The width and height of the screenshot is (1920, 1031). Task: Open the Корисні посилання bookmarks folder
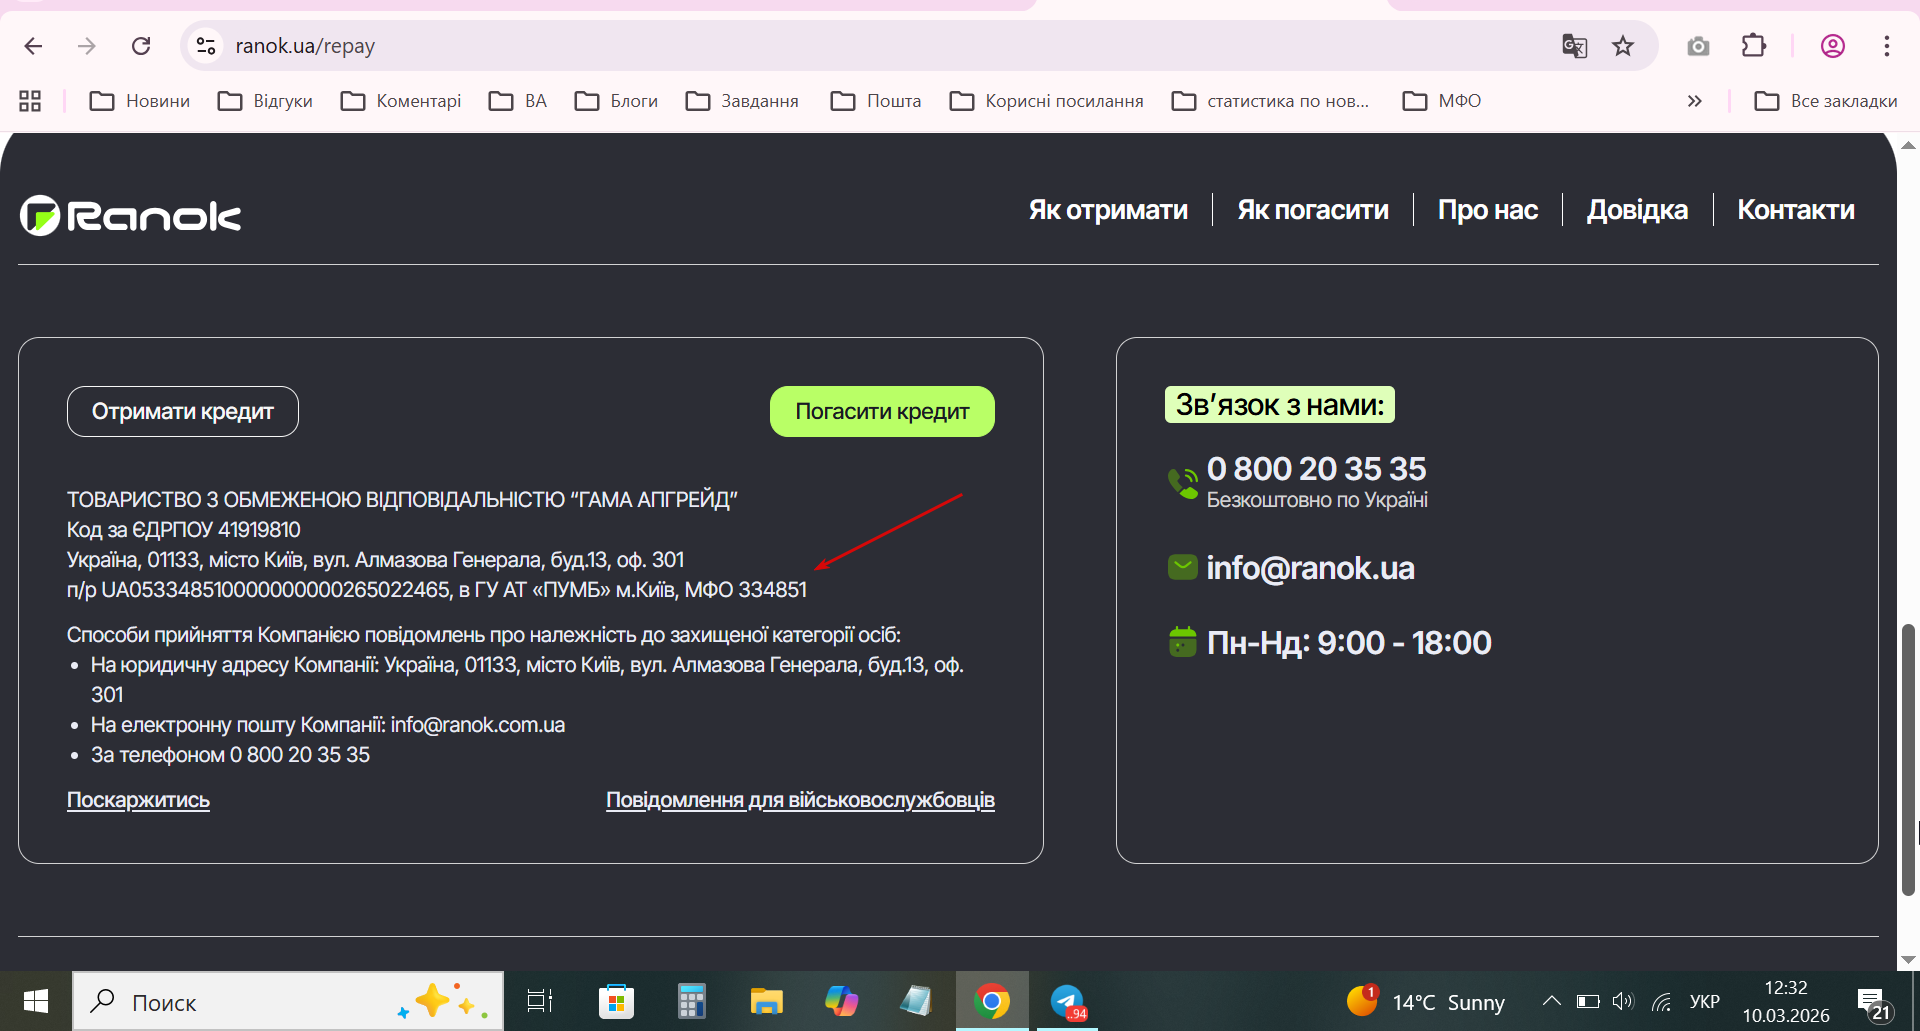click(x=1047, y=101)
